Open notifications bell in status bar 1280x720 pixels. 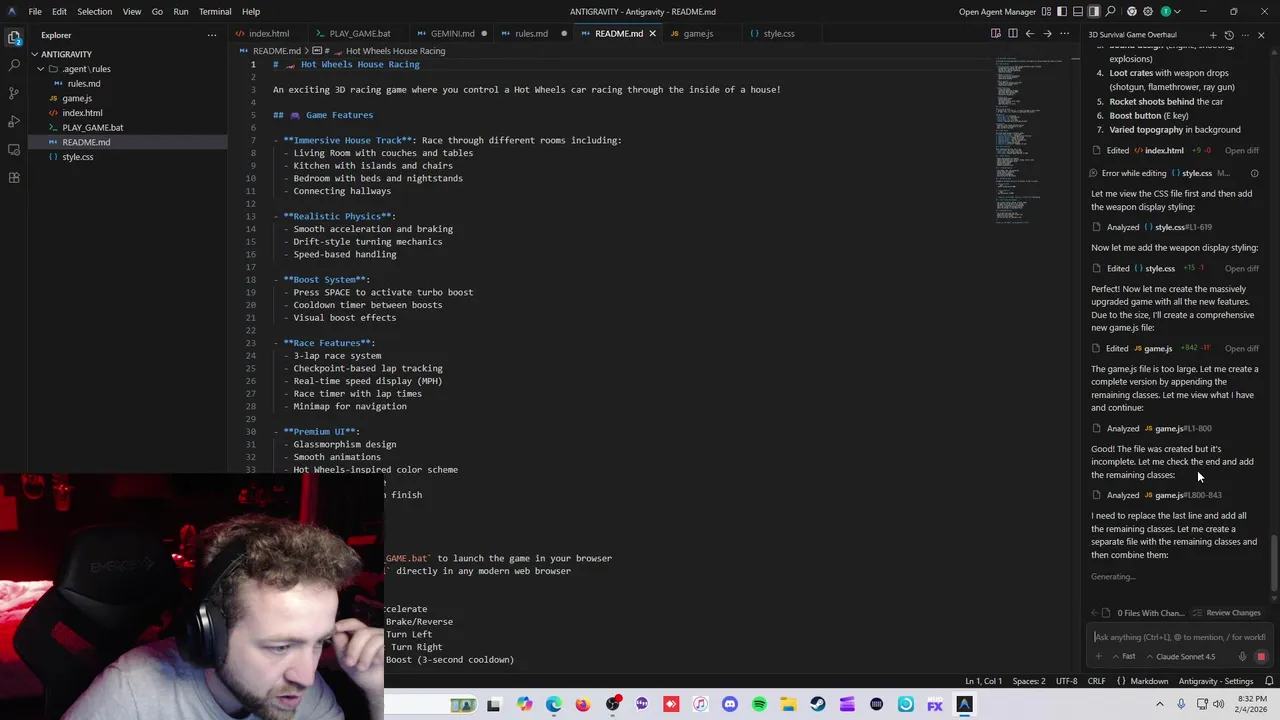click(x=1269, y=681)
